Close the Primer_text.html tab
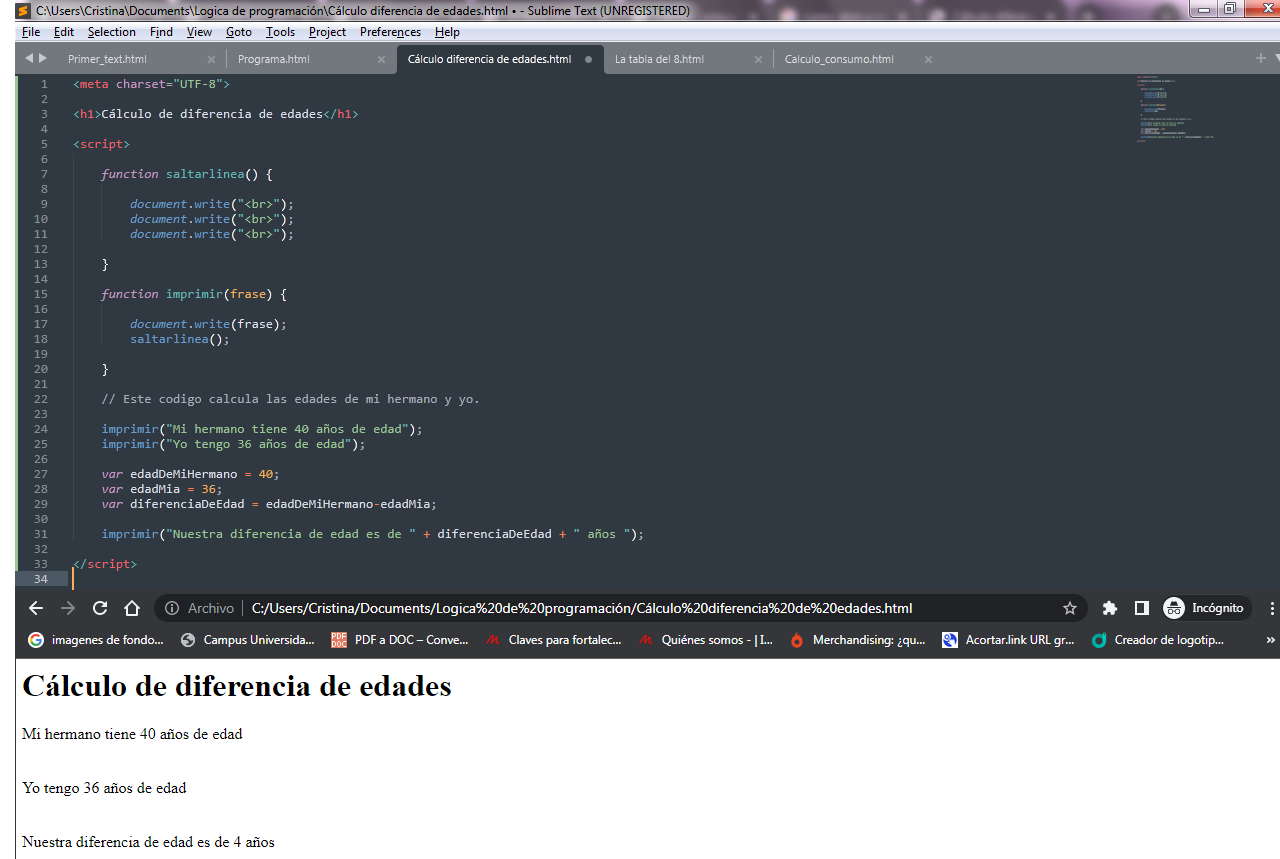 tap(211, 59)
